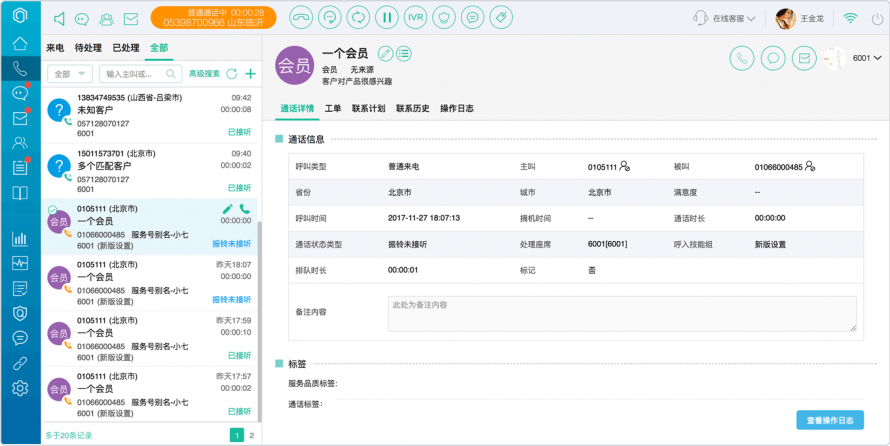The image size is (890, 446).
Task: Click the hang up call button
Action: [301, 18]
